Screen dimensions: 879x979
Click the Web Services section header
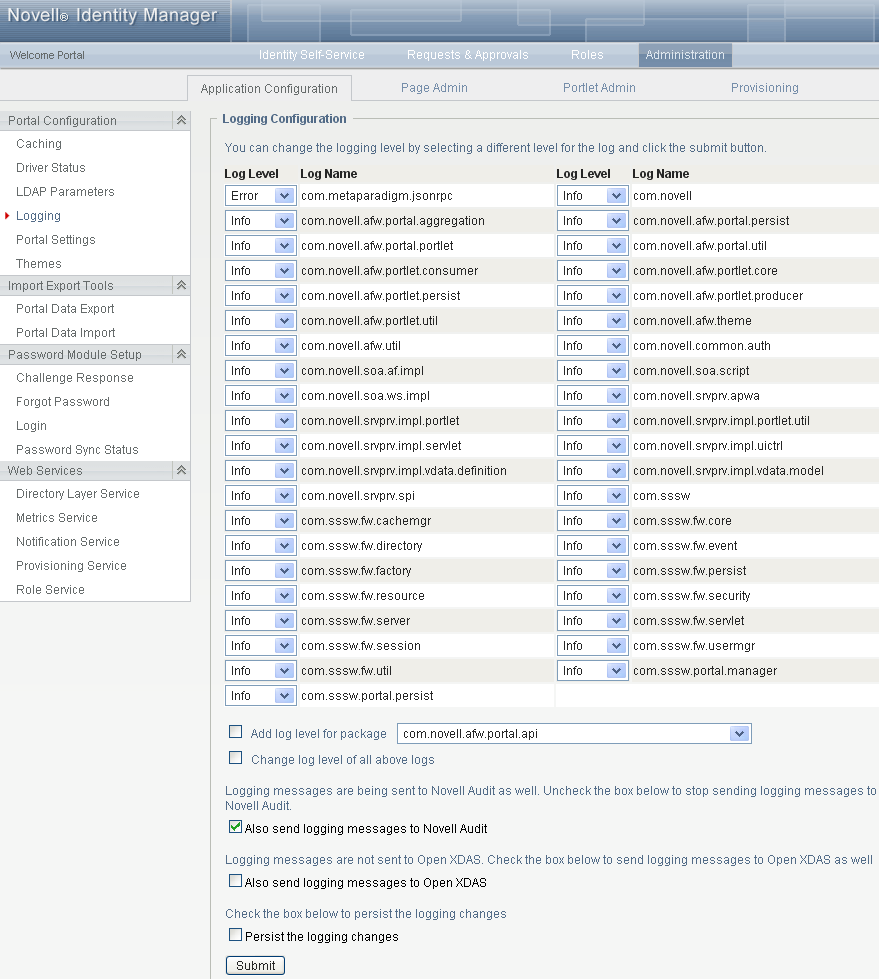click(44, 471)
